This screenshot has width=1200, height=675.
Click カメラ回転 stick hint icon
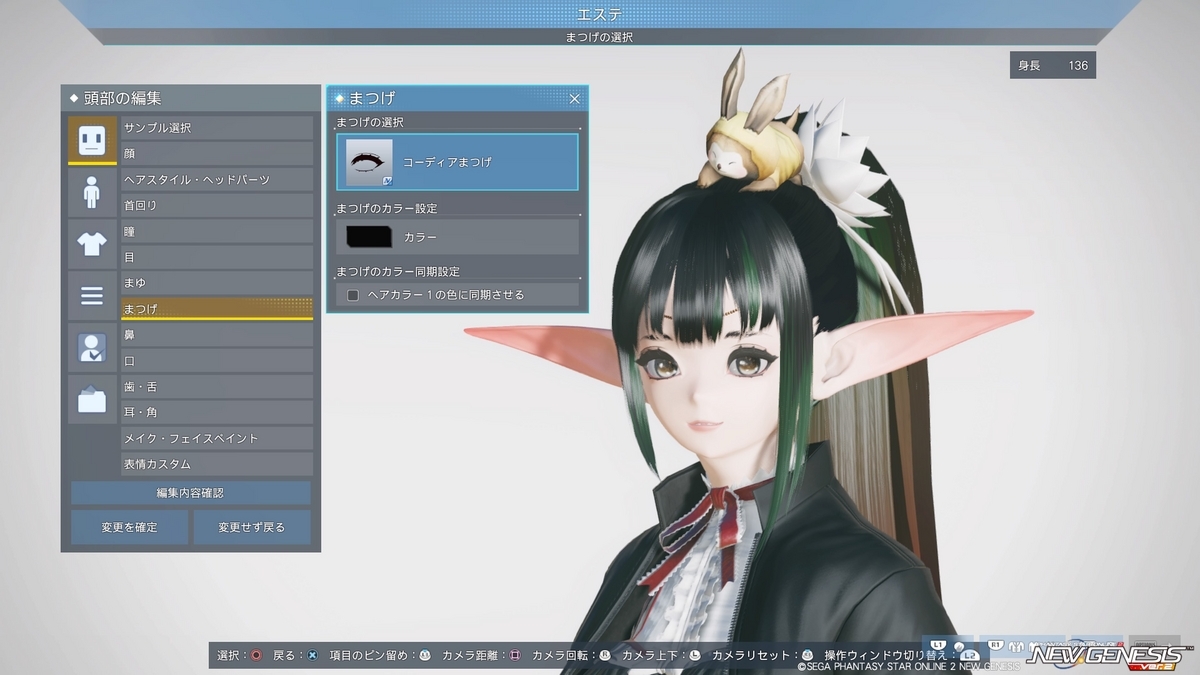(605, 656)
